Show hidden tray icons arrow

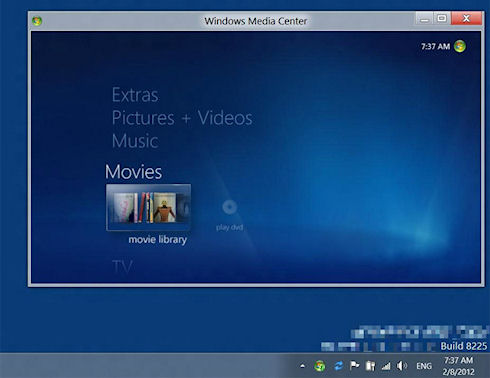pyautogui.click(x=302, y=366)
